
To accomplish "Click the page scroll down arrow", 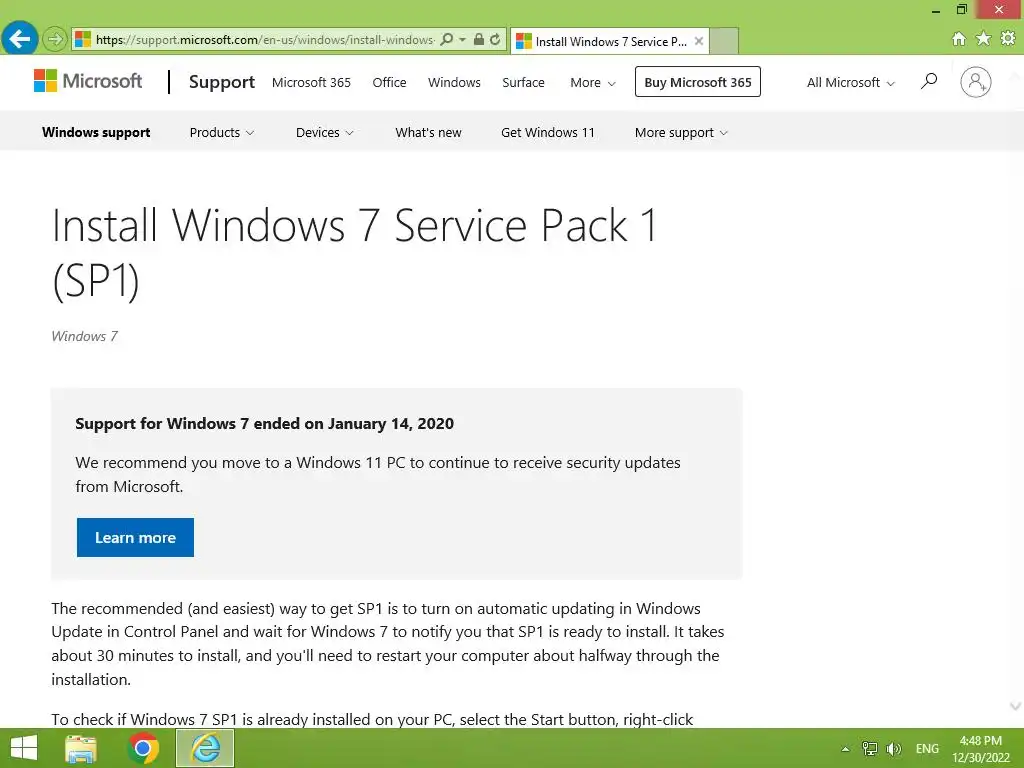I will coord(1016,706).
